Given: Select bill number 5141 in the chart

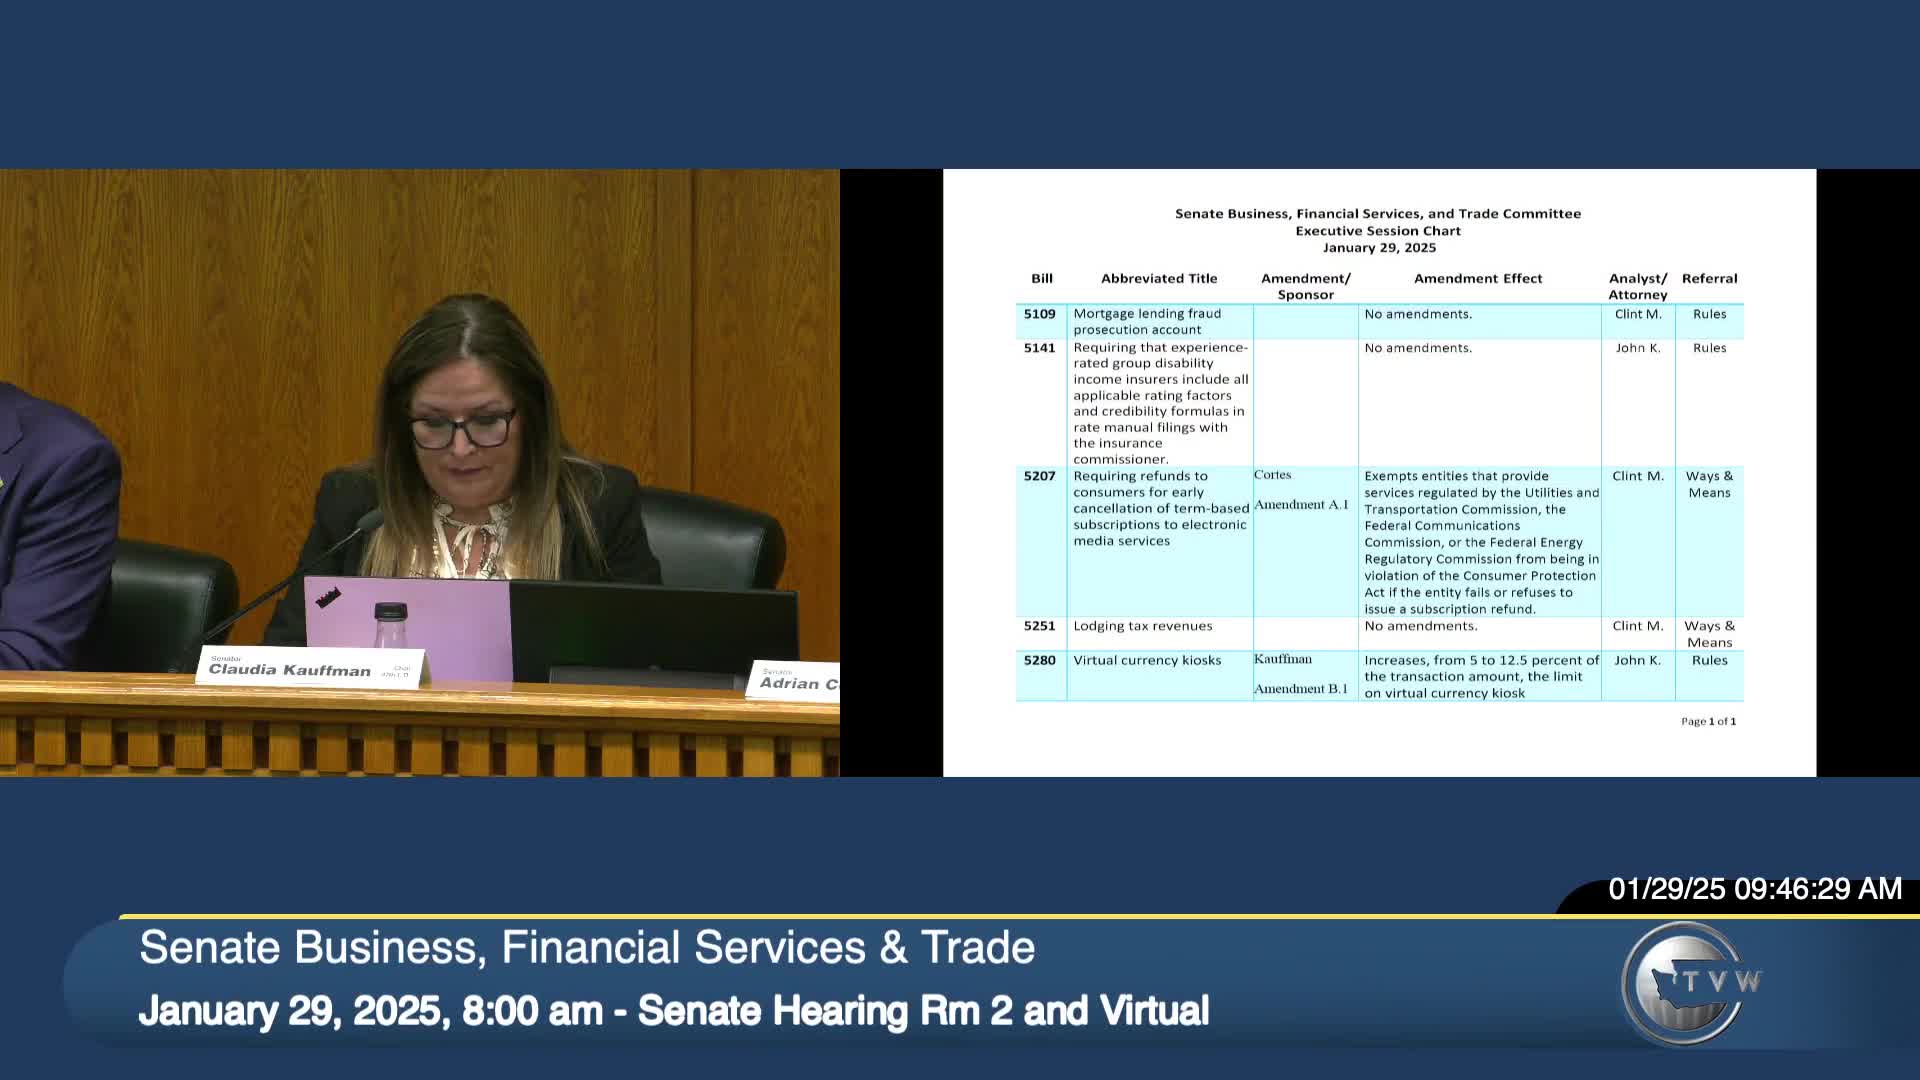Looking at the screenshot, I should (1039, 348).
